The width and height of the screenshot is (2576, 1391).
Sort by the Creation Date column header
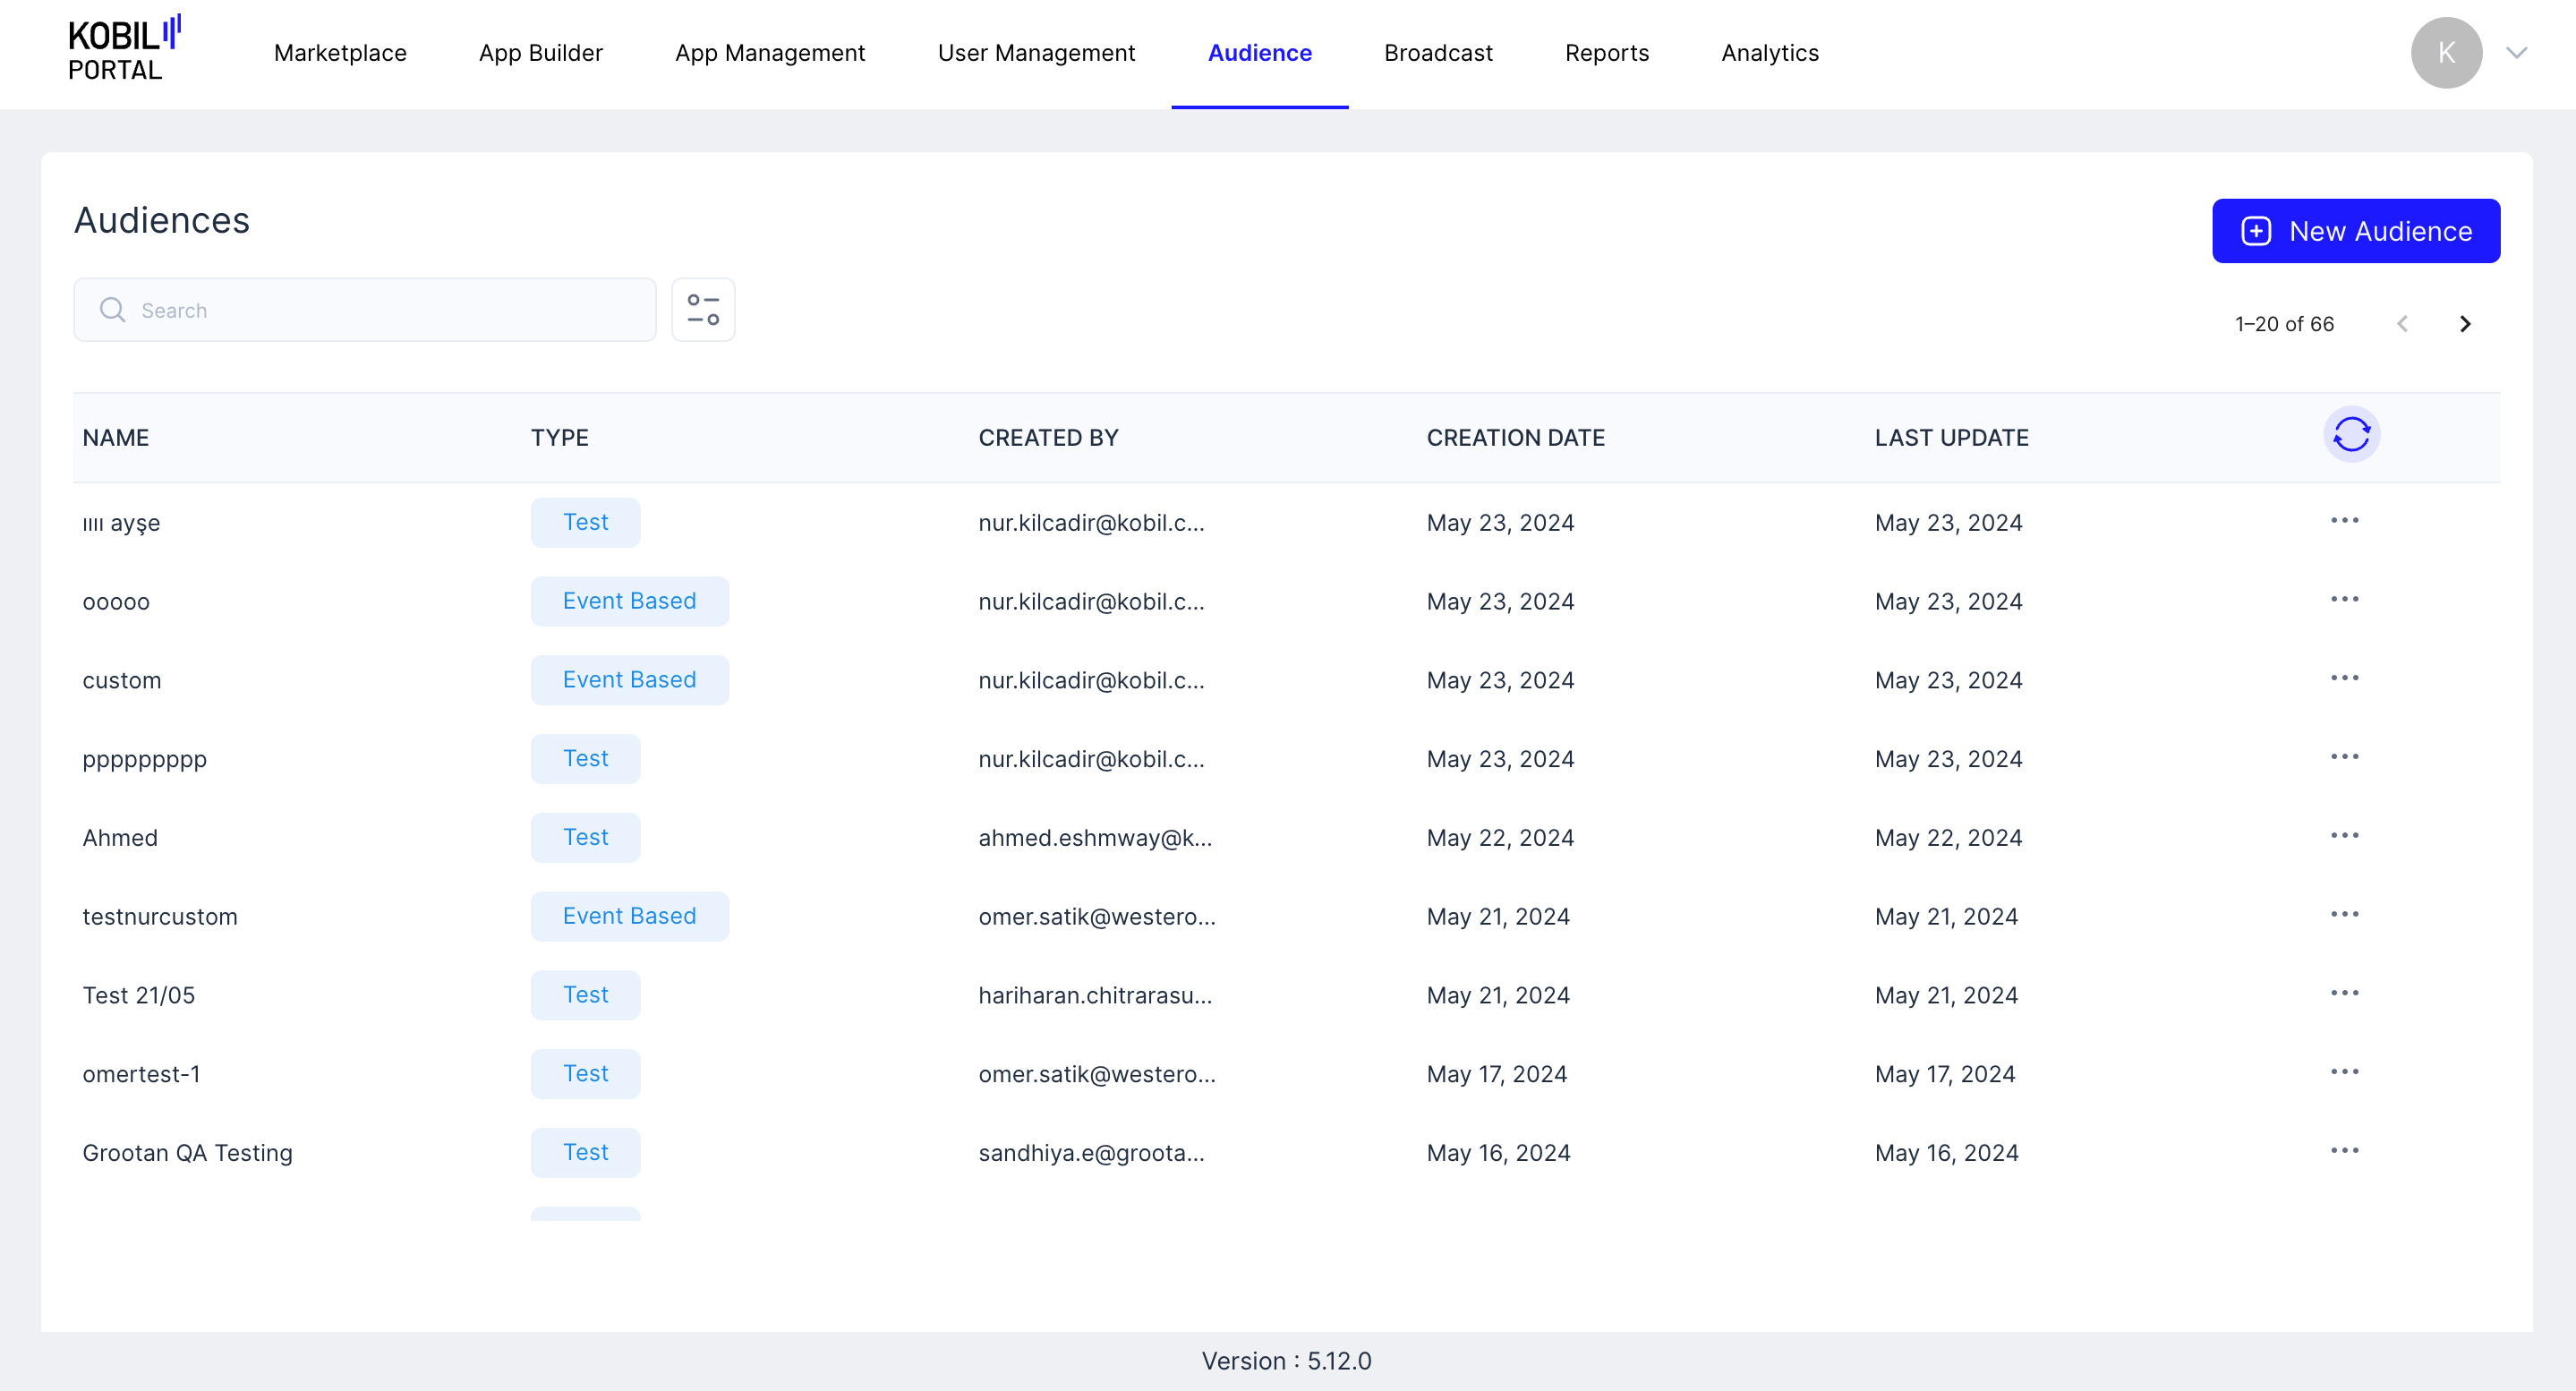tap(1515, 438)
